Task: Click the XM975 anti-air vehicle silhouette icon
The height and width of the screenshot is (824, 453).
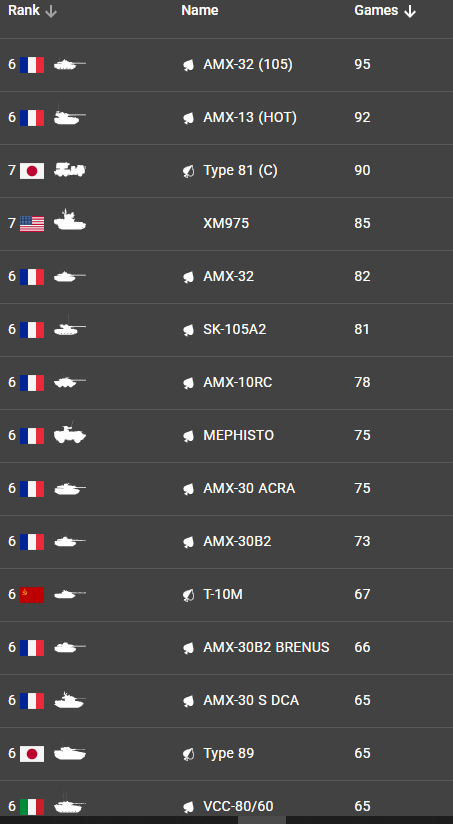Action: pyautogui.click(x=70, y=220)
